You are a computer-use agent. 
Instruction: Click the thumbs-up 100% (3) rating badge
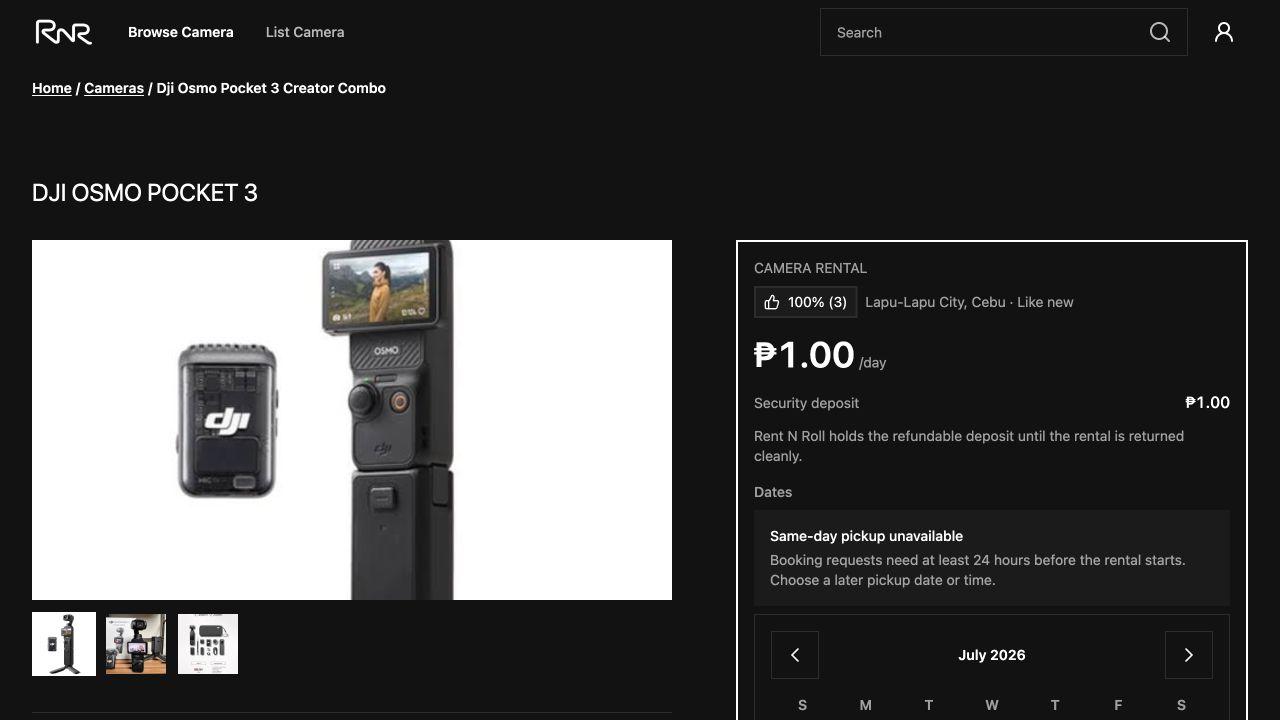pos(805,302)
